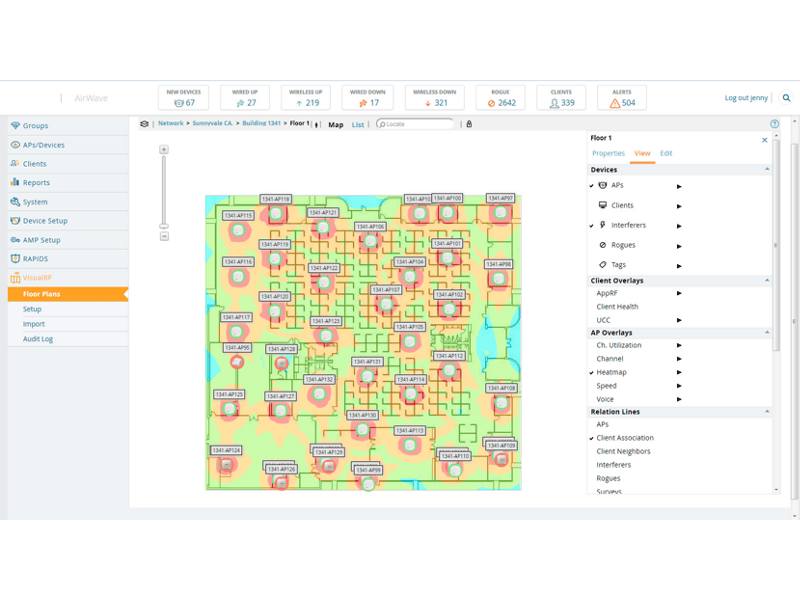Click the lock icon in the floor toolbar
800x600 pixels.
(x=469, y=124)
